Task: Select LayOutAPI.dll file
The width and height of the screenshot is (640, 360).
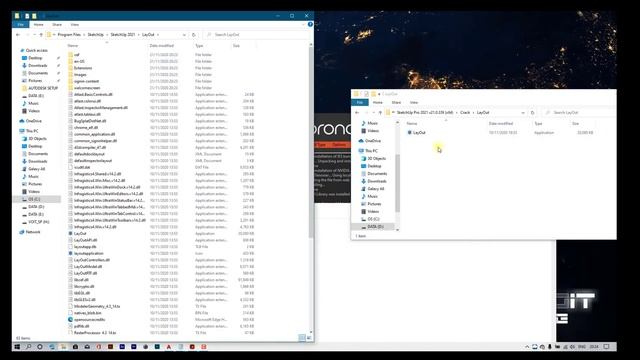Action: coord(85,240)
